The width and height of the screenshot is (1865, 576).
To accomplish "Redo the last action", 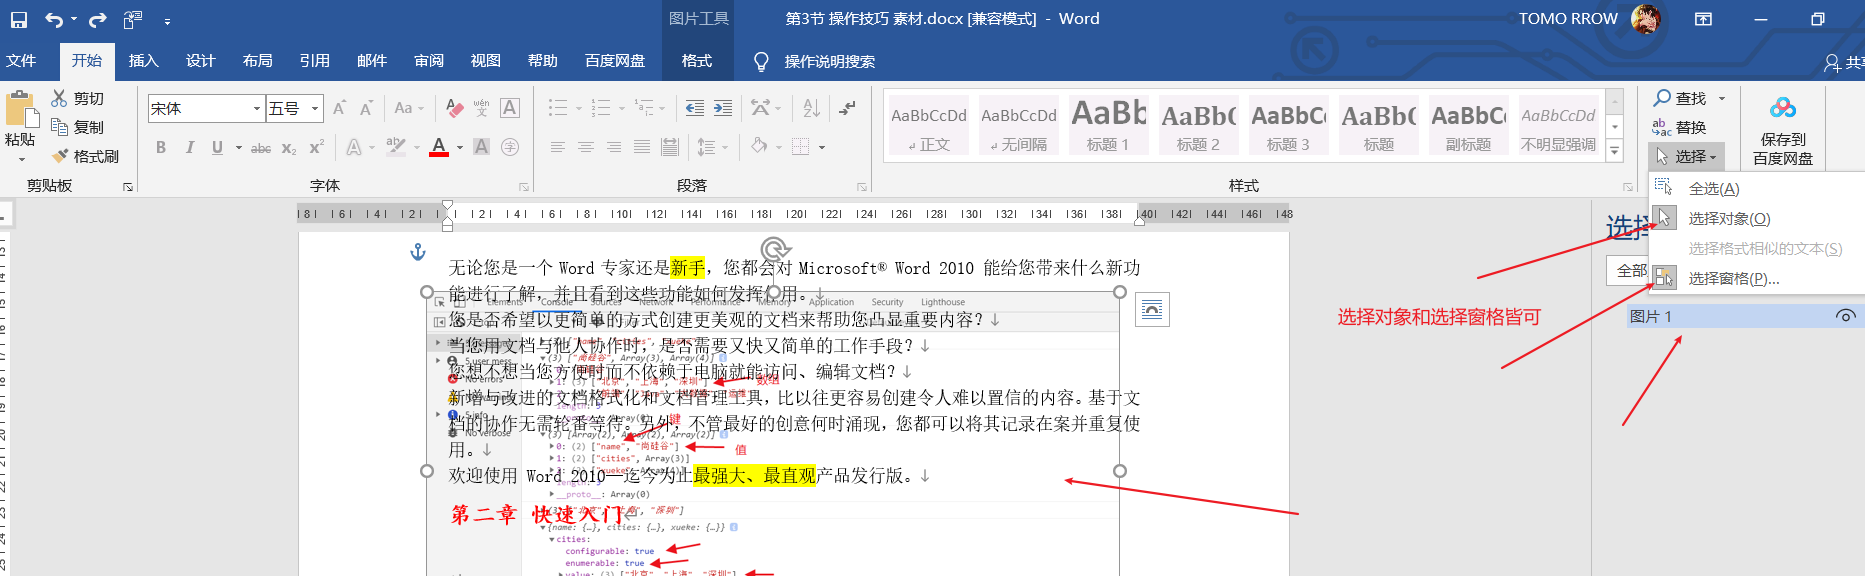I will click(97, 19).
